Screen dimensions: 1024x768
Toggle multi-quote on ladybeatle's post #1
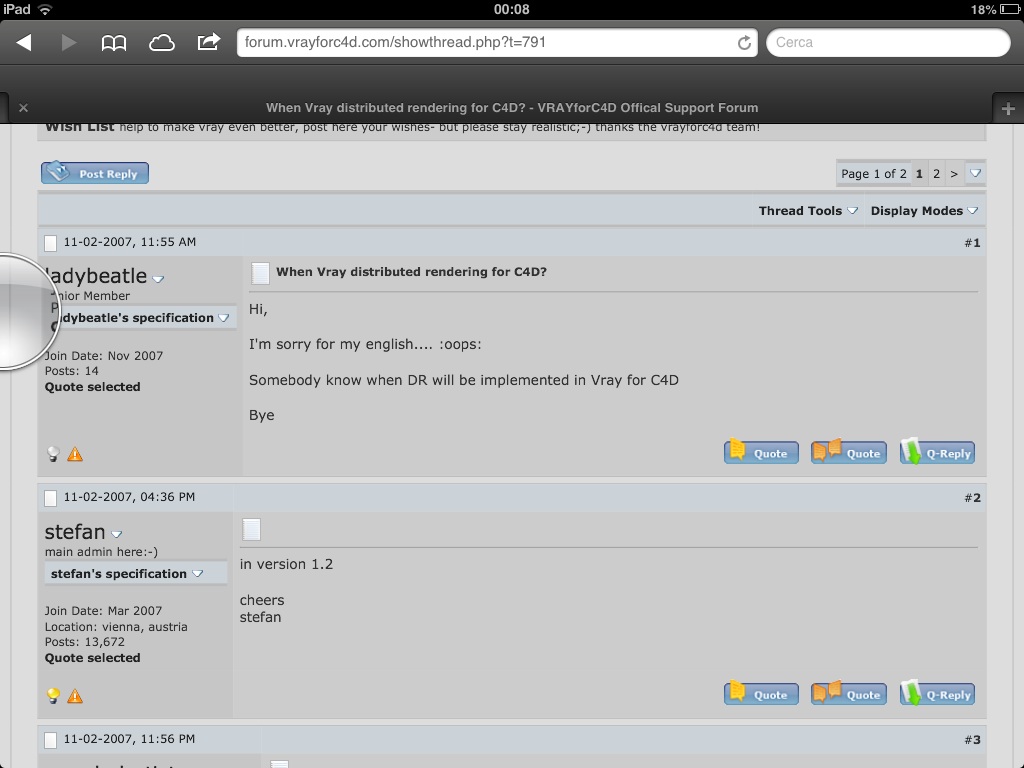tap(848, 452)
